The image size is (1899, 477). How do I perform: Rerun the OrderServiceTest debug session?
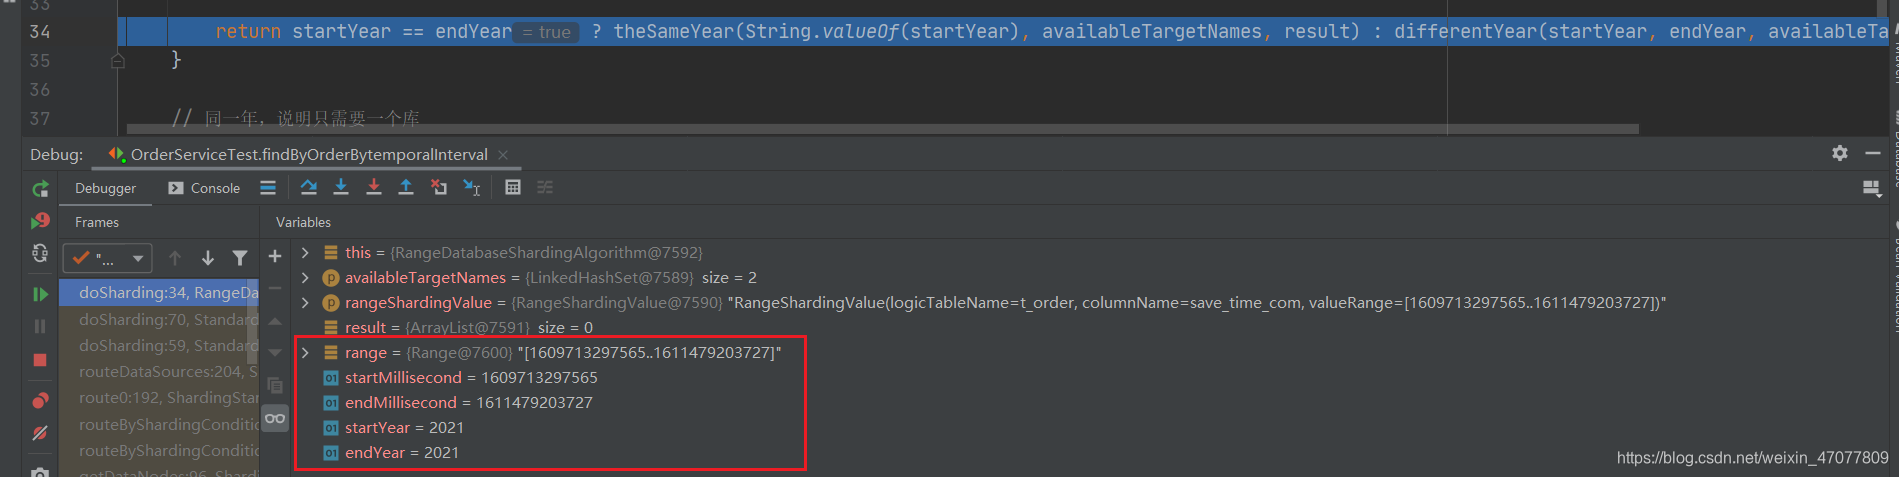40,188
